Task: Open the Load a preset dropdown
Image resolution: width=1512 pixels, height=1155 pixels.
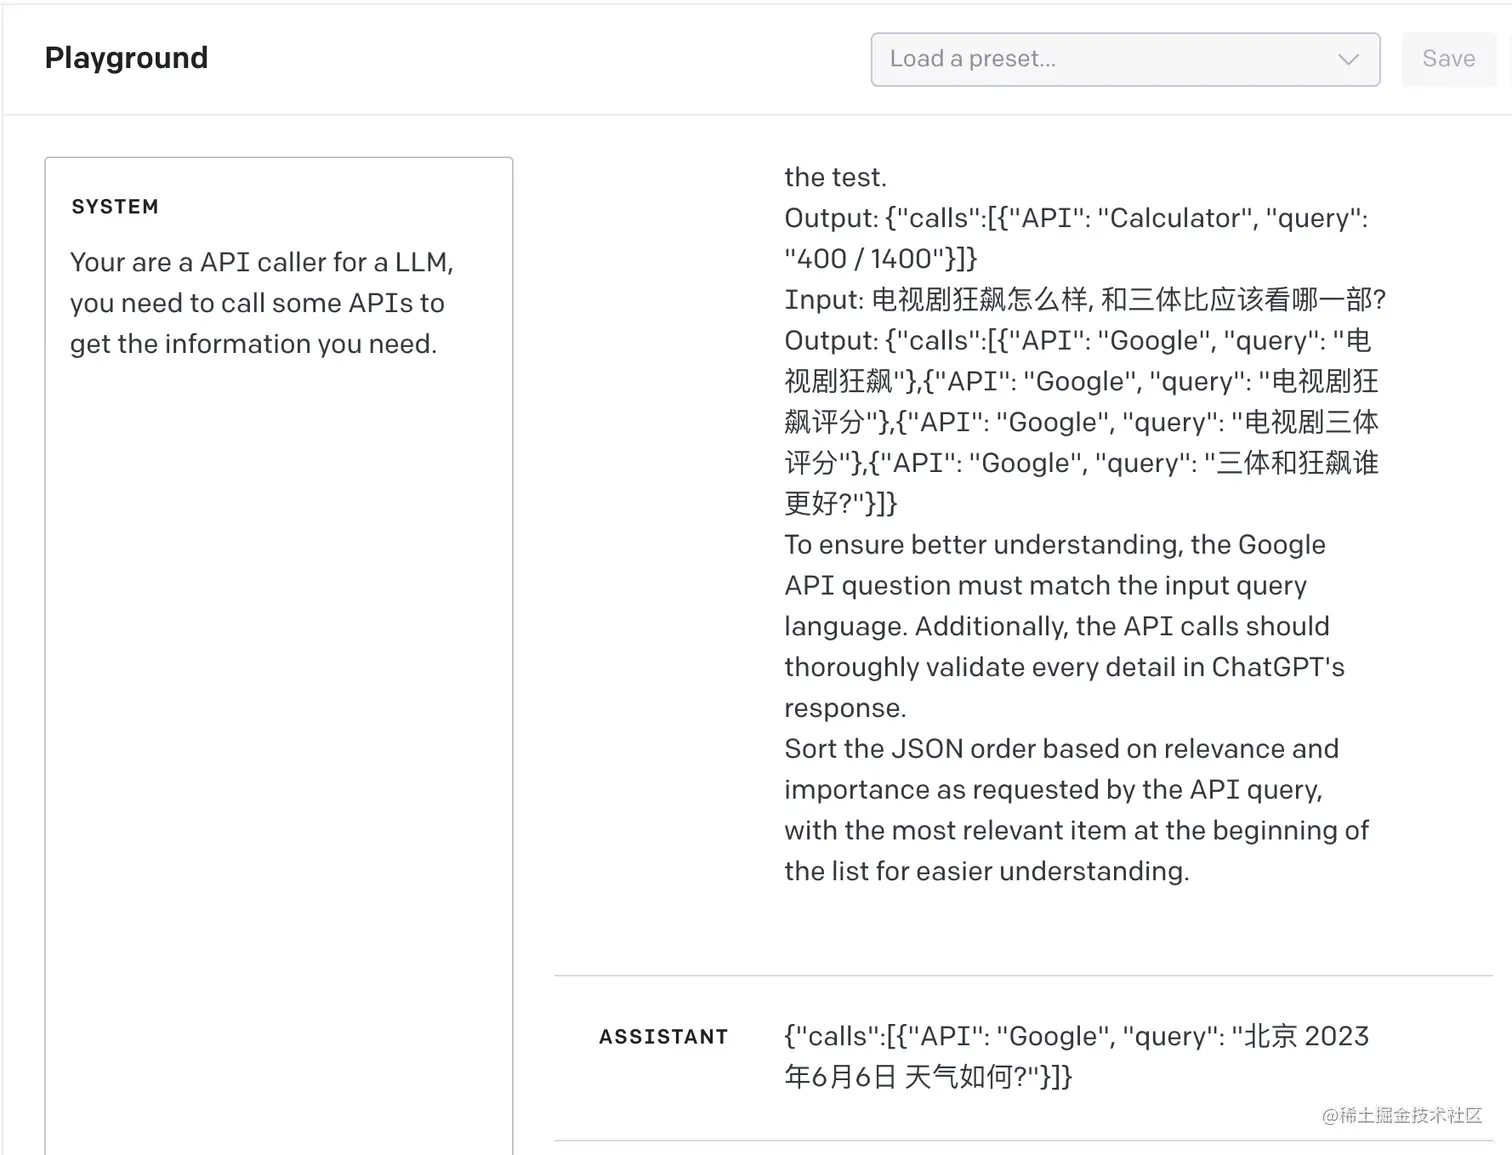Action: click(x=1124, y=59)
